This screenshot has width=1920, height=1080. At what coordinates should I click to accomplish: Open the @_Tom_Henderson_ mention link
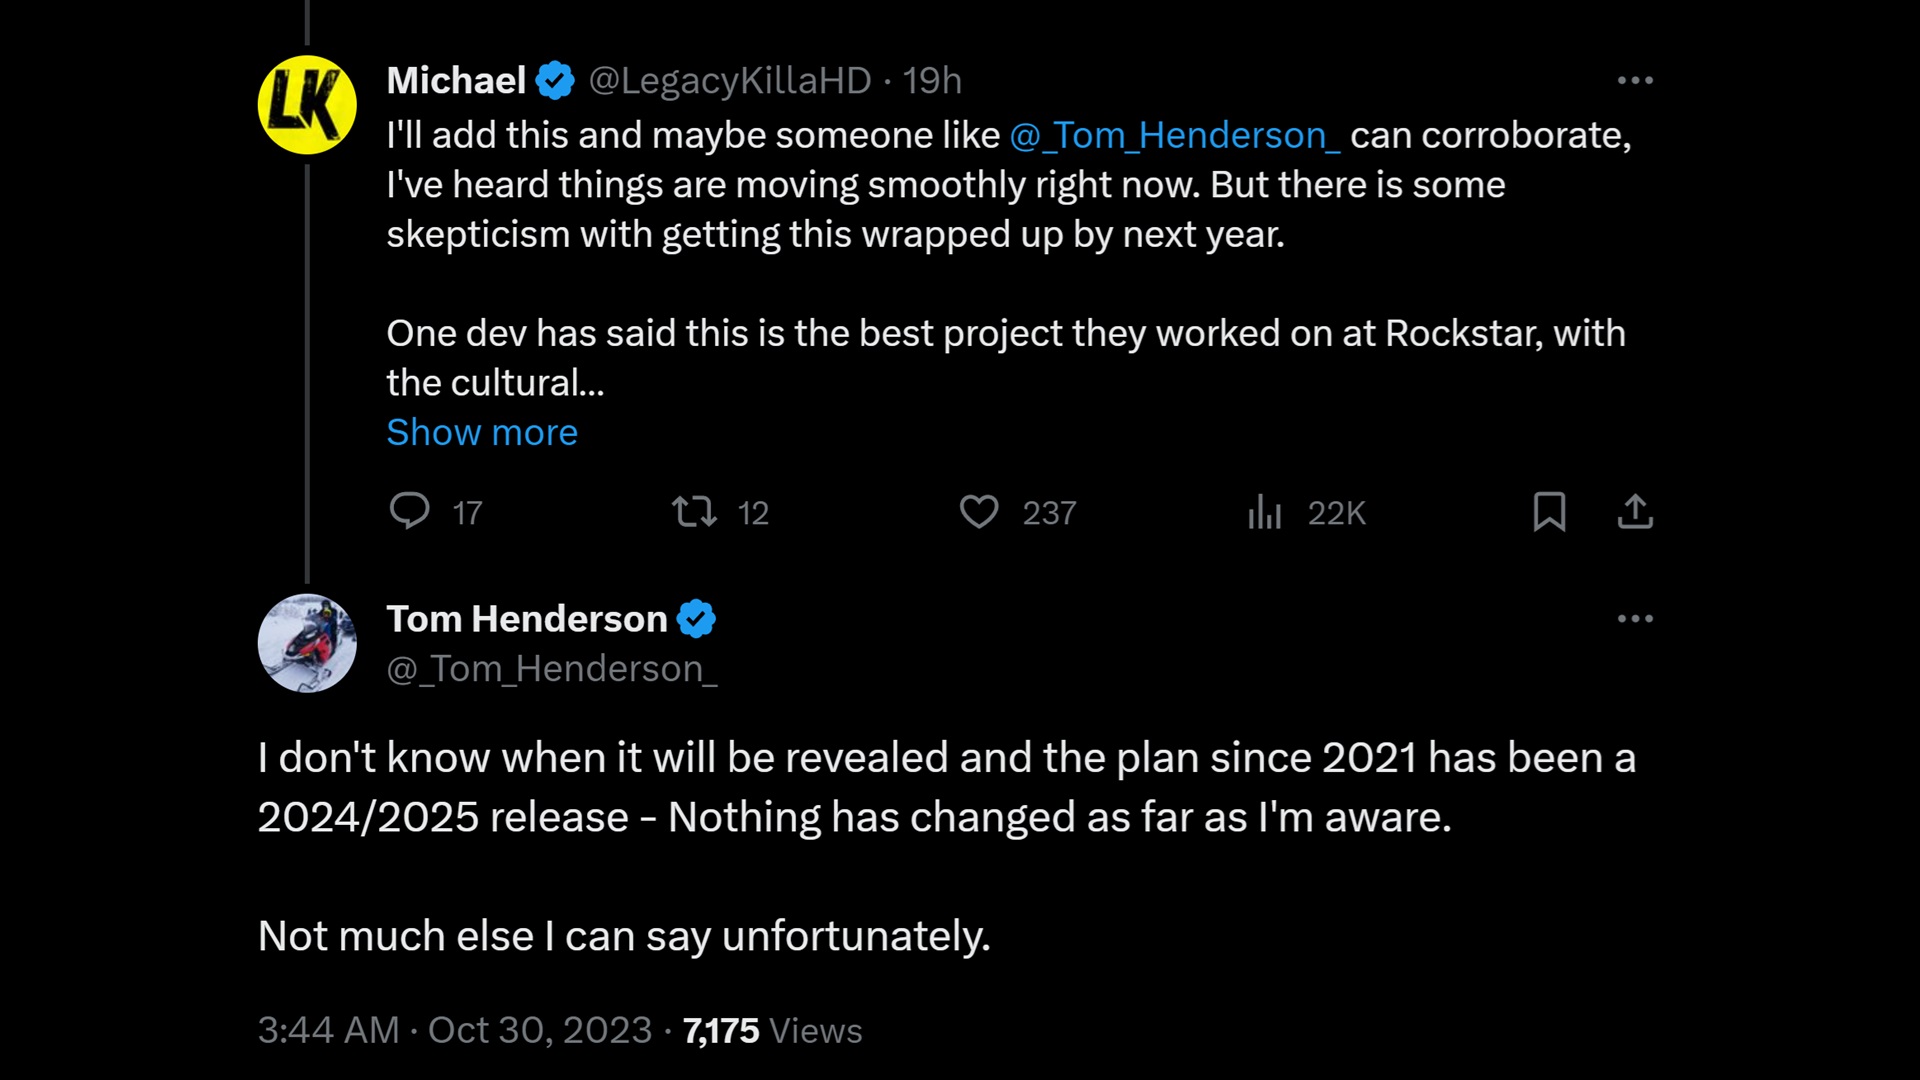pyautogui.click(x=1176, y=135)
